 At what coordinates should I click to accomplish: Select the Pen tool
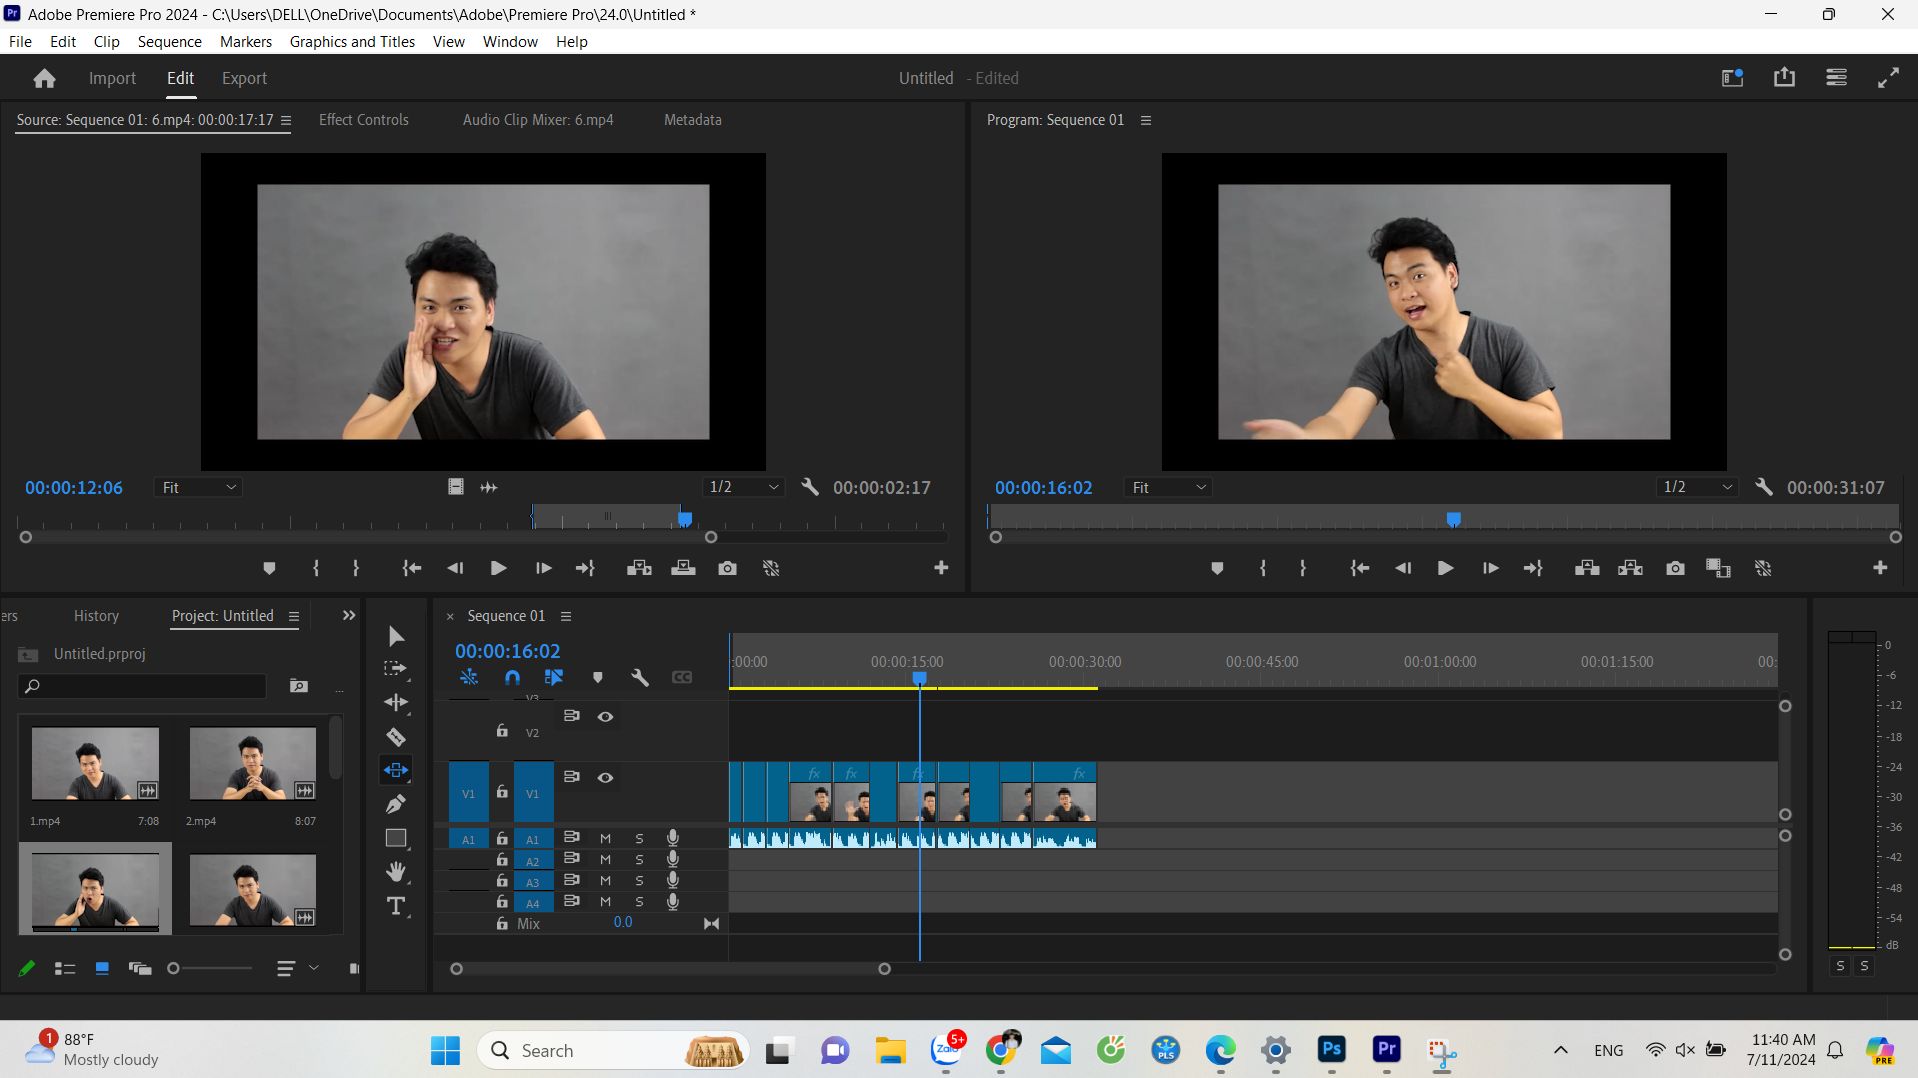coord(396,804)
